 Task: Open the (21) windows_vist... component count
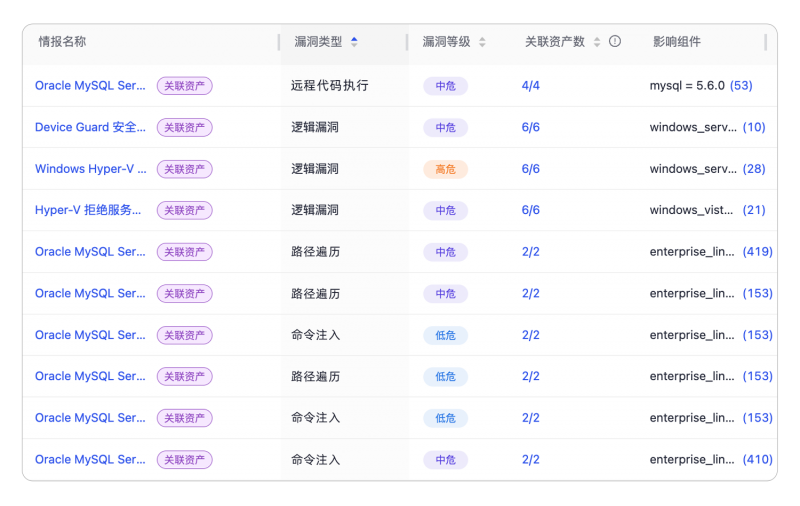754,210
